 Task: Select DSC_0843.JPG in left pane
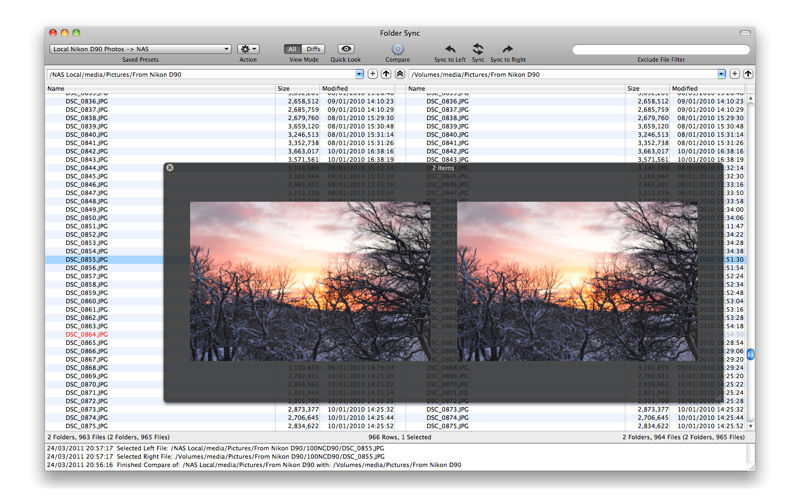pyautogui.click(x=87, y=160)
